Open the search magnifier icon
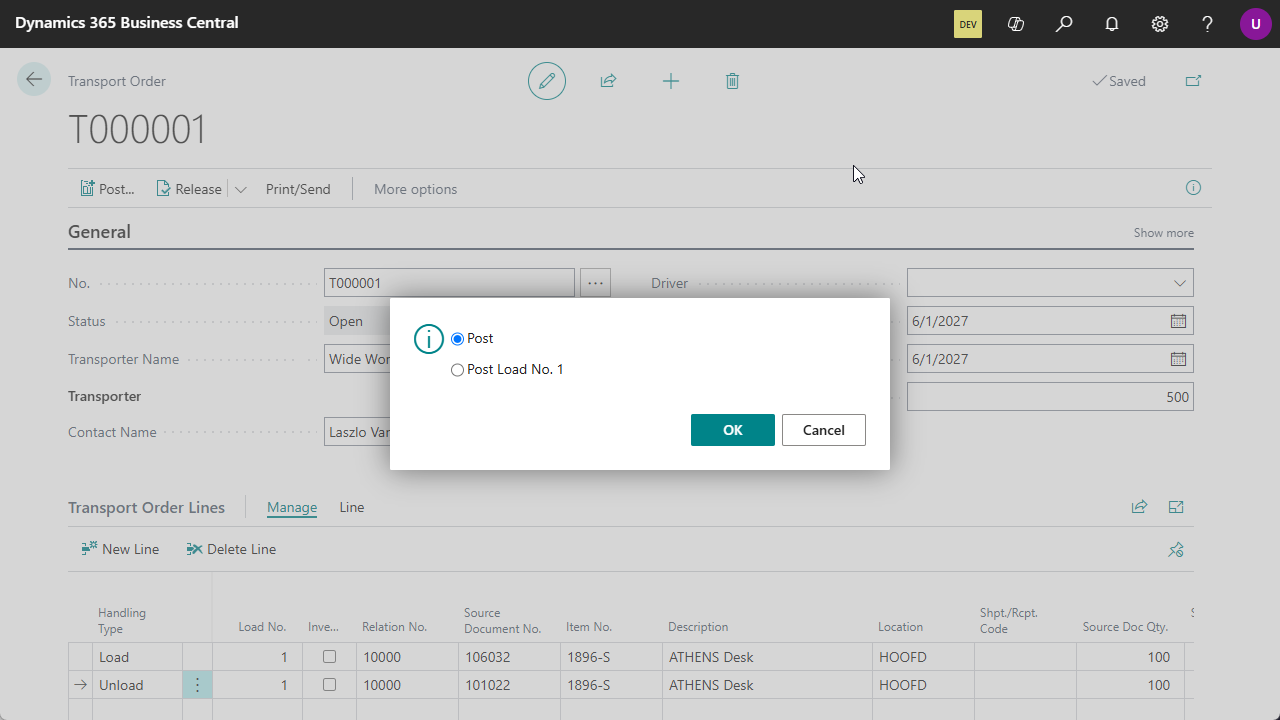Image resolution: width=1280 pixels, height=720 pixels. point(1064,24)
